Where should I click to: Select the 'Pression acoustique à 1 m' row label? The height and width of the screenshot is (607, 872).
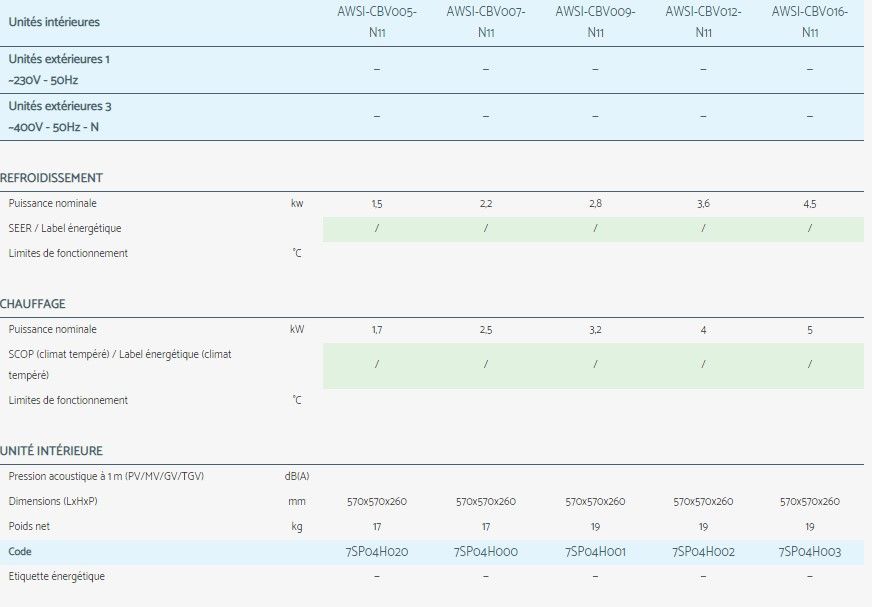pos(106,476)
